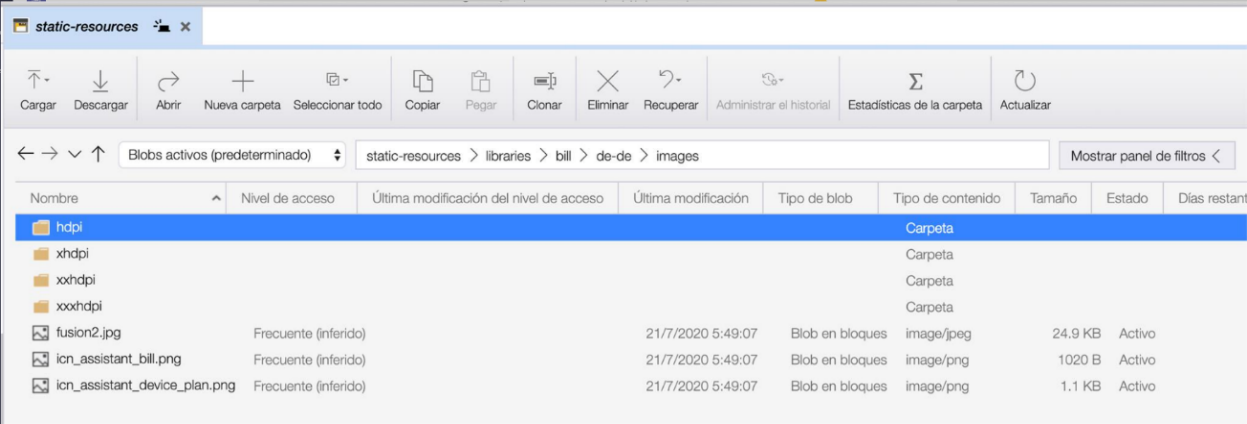This screenshot has width=1247, height=424.
Task: Click Mostrar panel de filtros button
Action: (x=1146, y=156)
